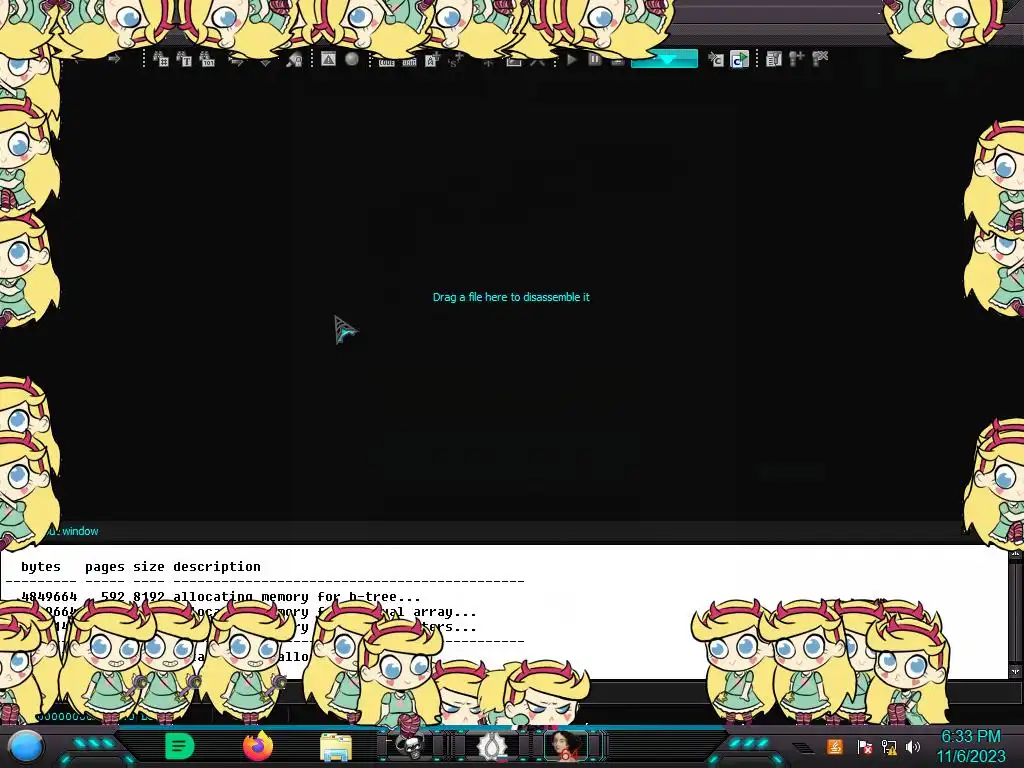Open the breakpoint list toolbar icon
This screenshot has height=768, width=1024.
point(773,59)
